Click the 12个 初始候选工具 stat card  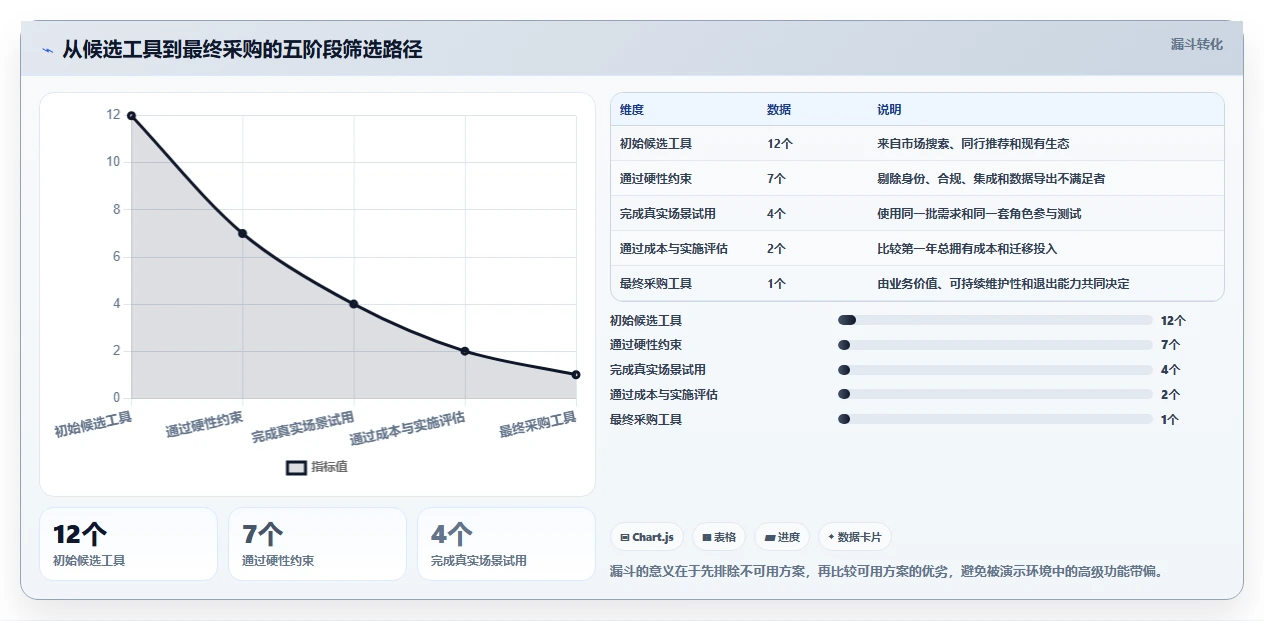pos(128,544)
